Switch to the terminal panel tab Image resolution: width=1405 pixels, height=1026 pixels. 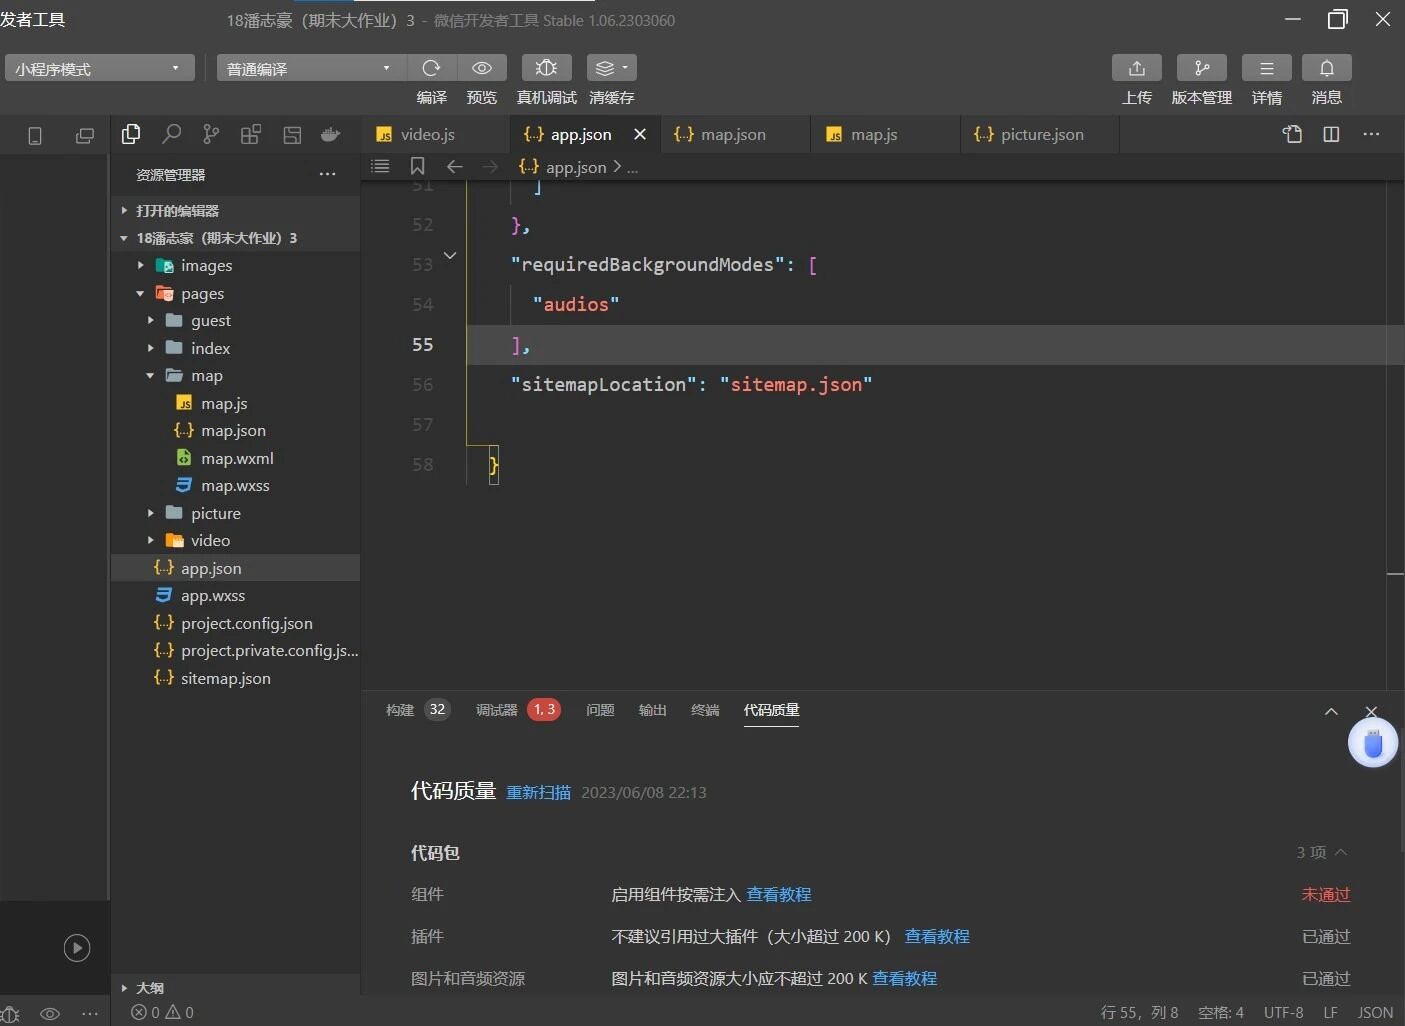pyautogui.click(x=705, y=710)
